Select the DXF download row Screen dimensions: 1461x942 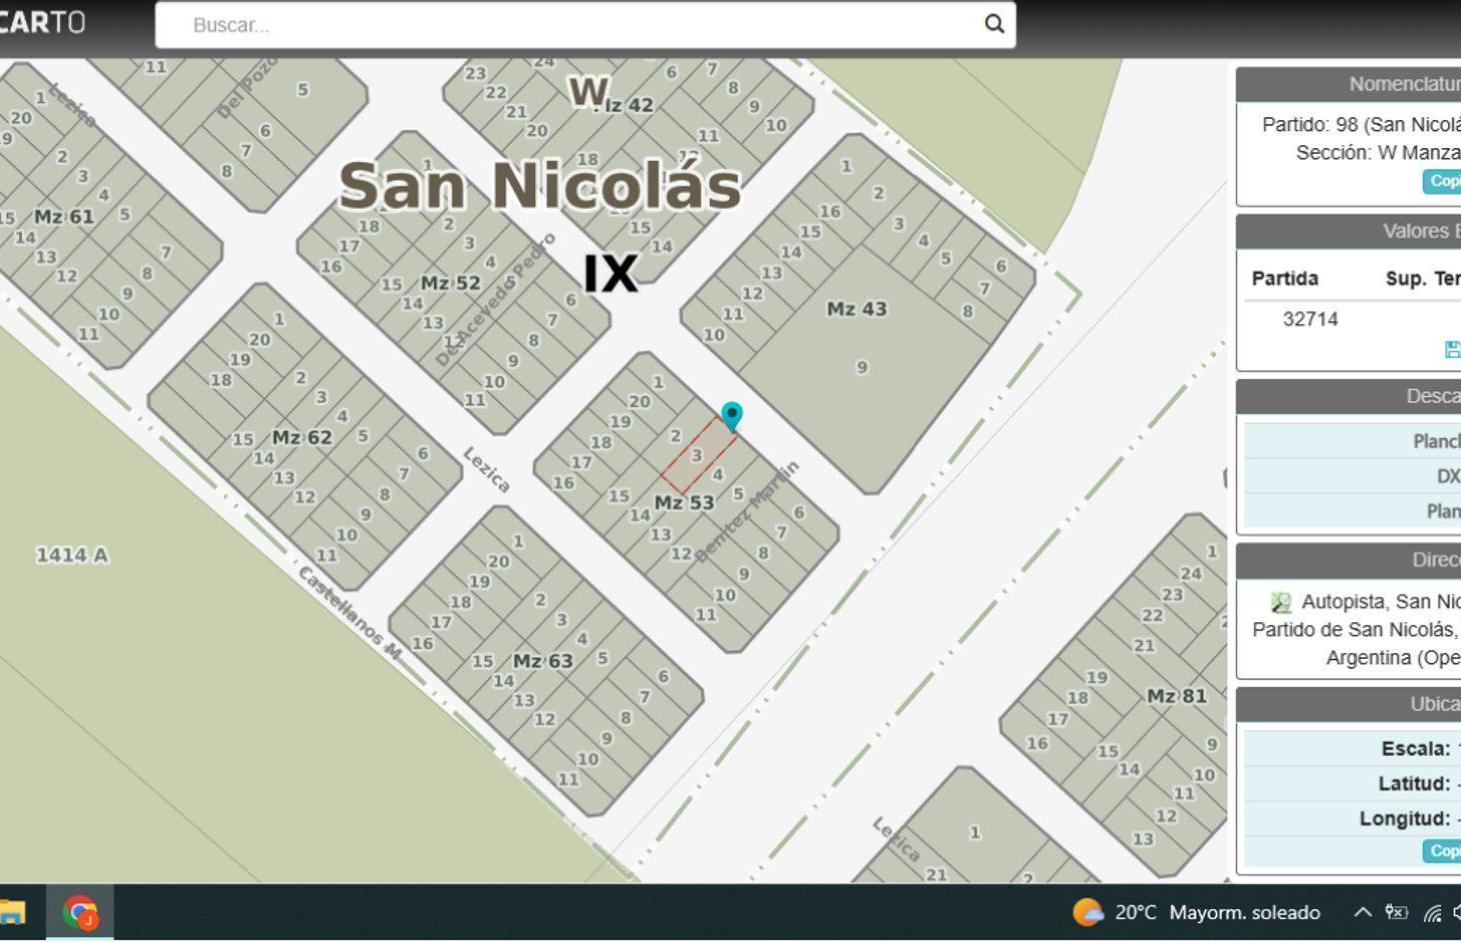pos(1352,476)
